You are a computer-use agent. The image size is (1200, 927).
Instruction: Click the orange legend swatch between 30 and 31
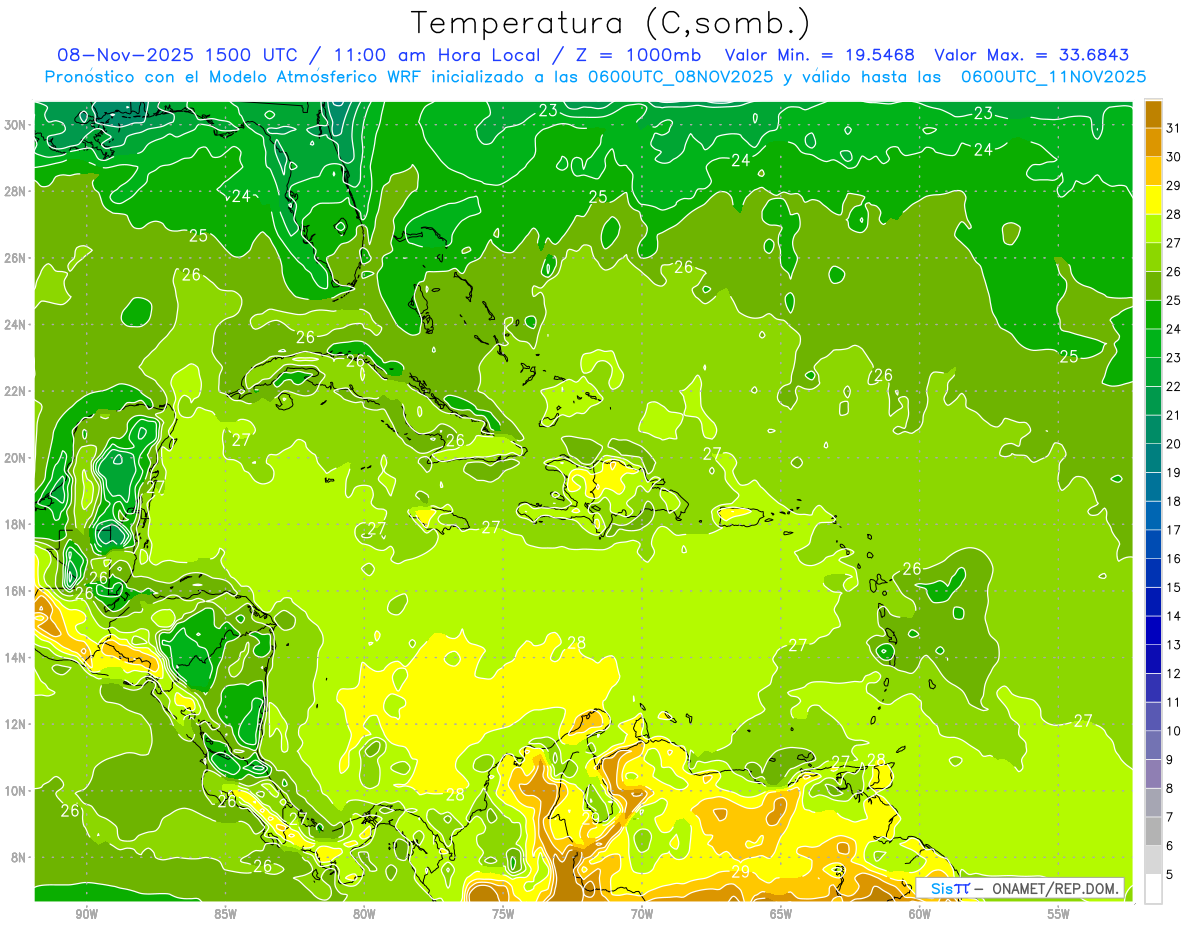pyautogui.click(x=1153, y=143)
